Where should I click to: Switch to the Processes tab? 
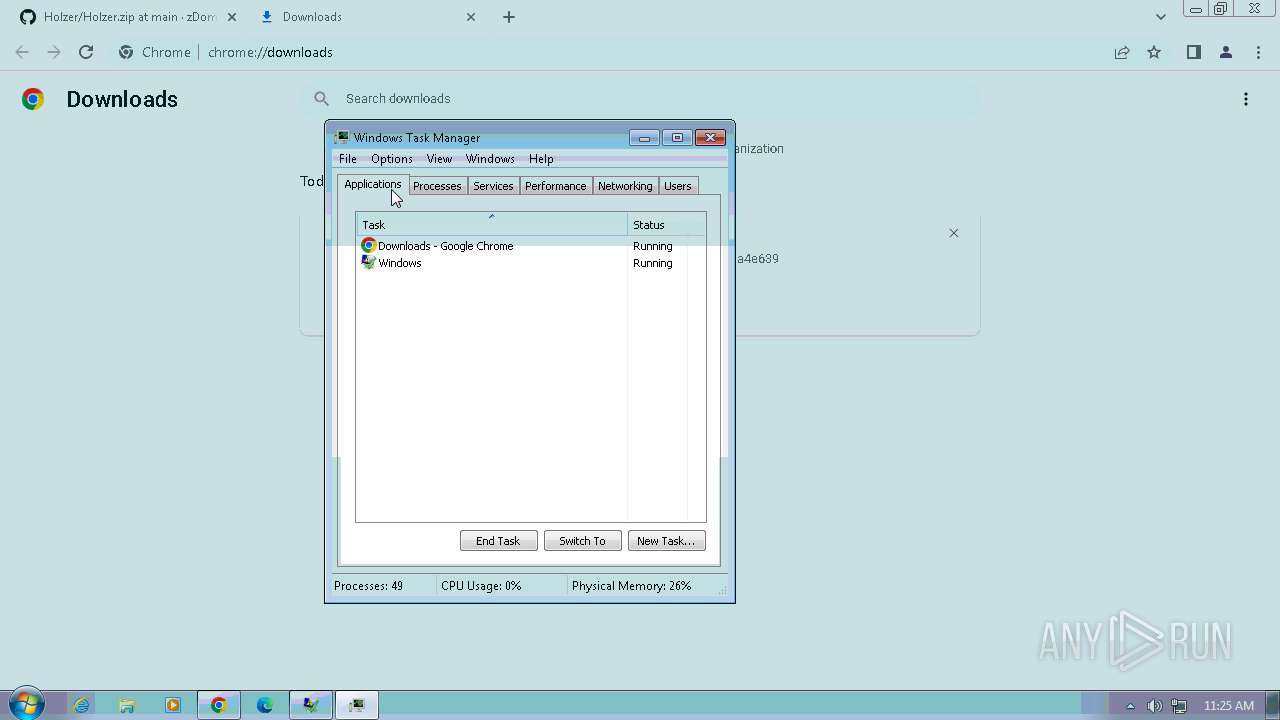point(437,186)
